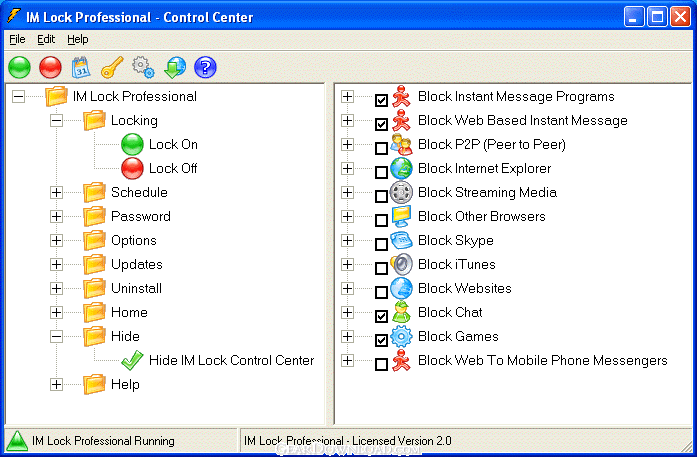Select the Home tree item label
This screenshot has height=457, width=697.
pos(129,313)
